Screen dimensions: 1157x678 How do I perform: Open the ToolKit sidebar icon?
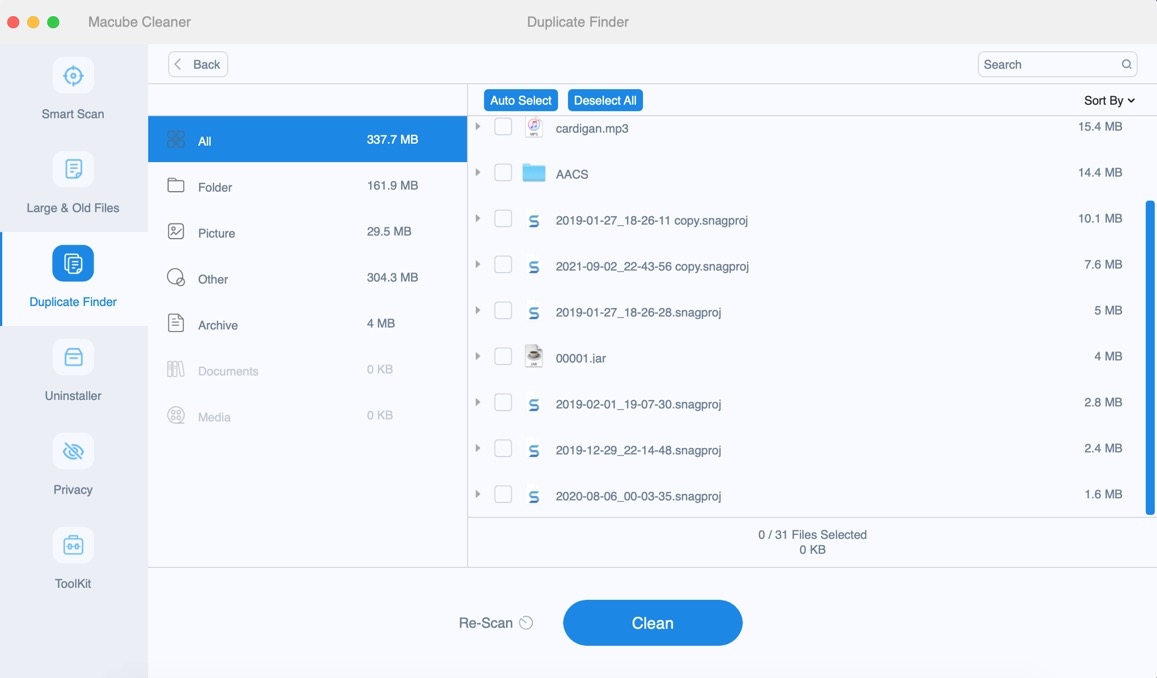73,545
